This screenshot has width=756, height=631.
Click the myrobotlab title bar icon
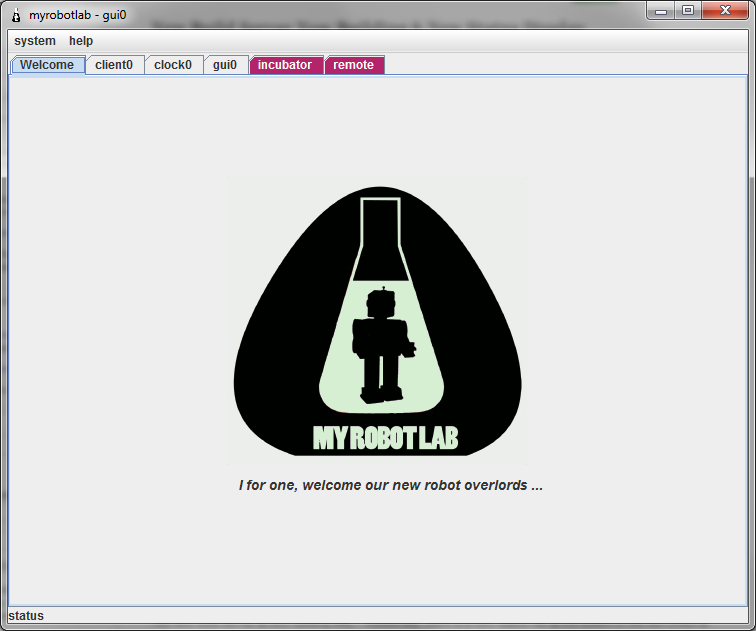pyautogui.click(x=16, y=15)
